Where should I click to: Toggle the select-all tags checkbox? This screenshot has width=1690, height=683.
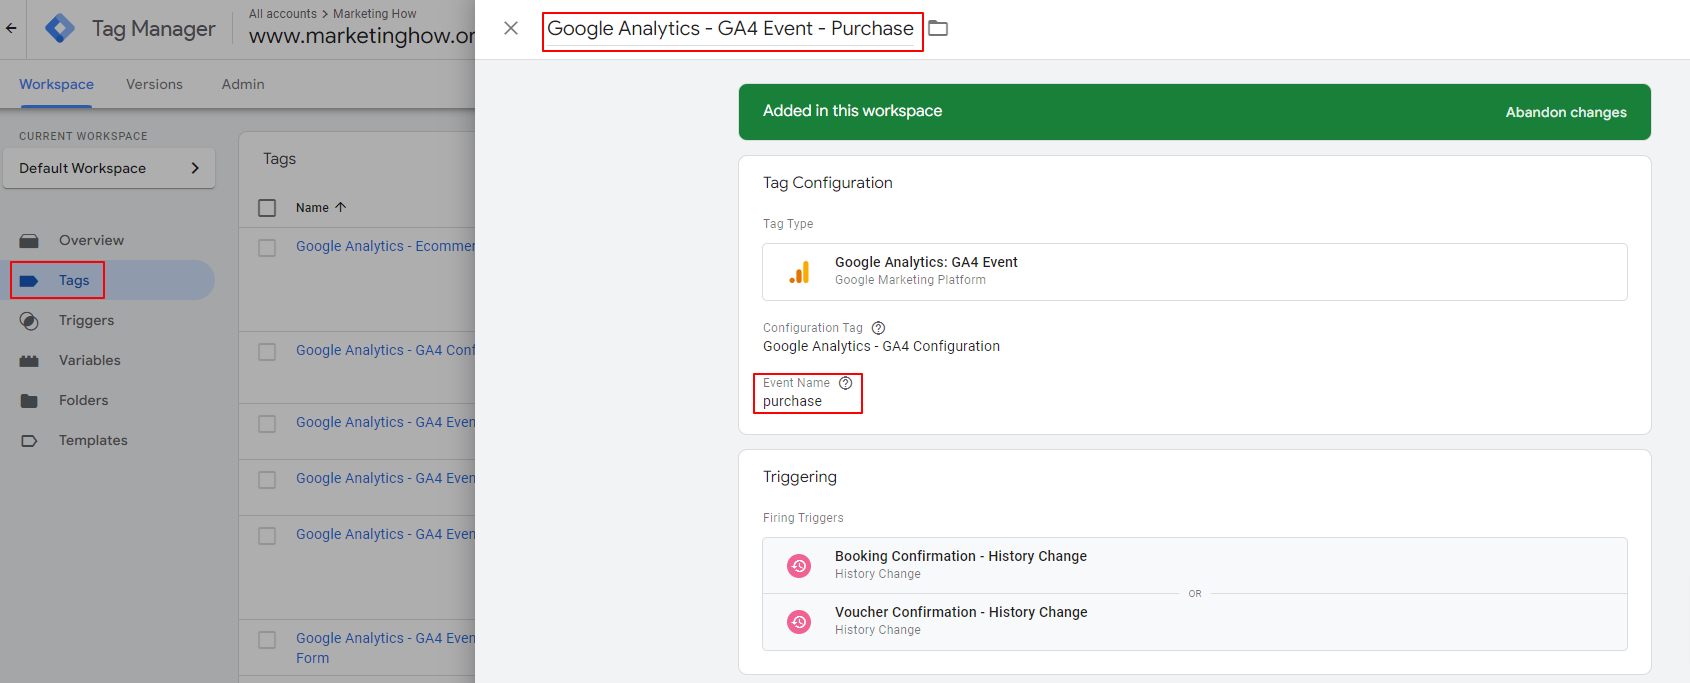[267, 208]
